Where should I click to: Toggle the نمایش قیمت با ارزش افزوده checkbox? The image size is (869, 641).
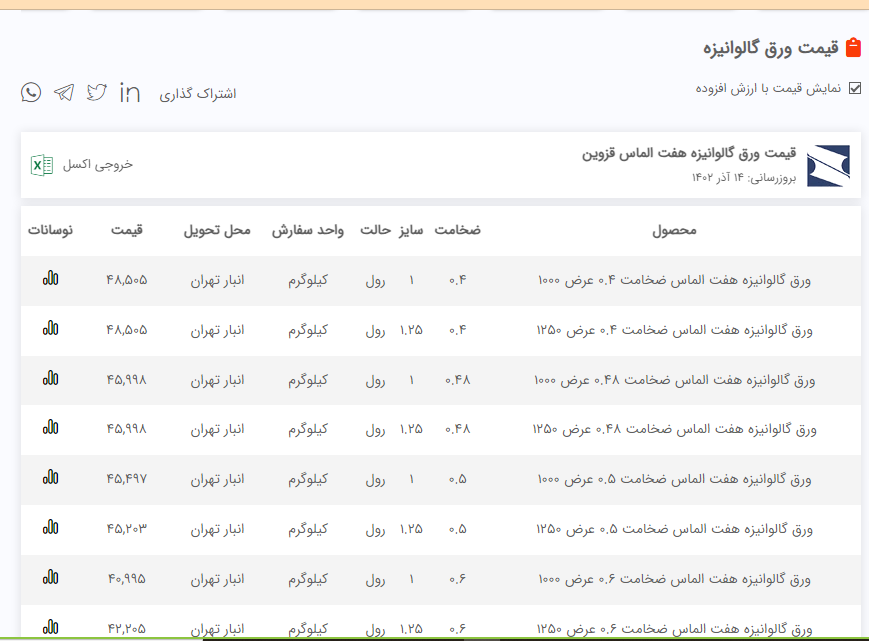click(x=854, y=88)
